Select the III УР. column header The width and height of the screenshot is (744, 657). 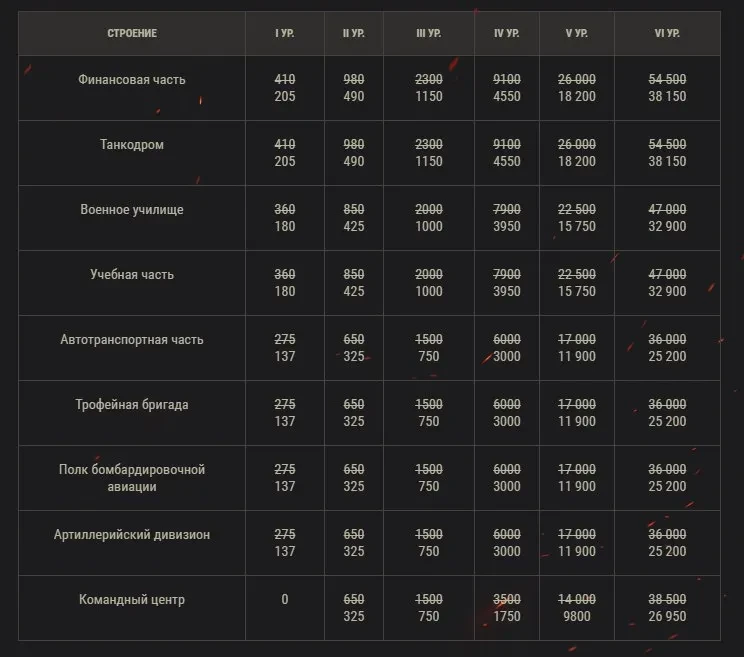428,33
